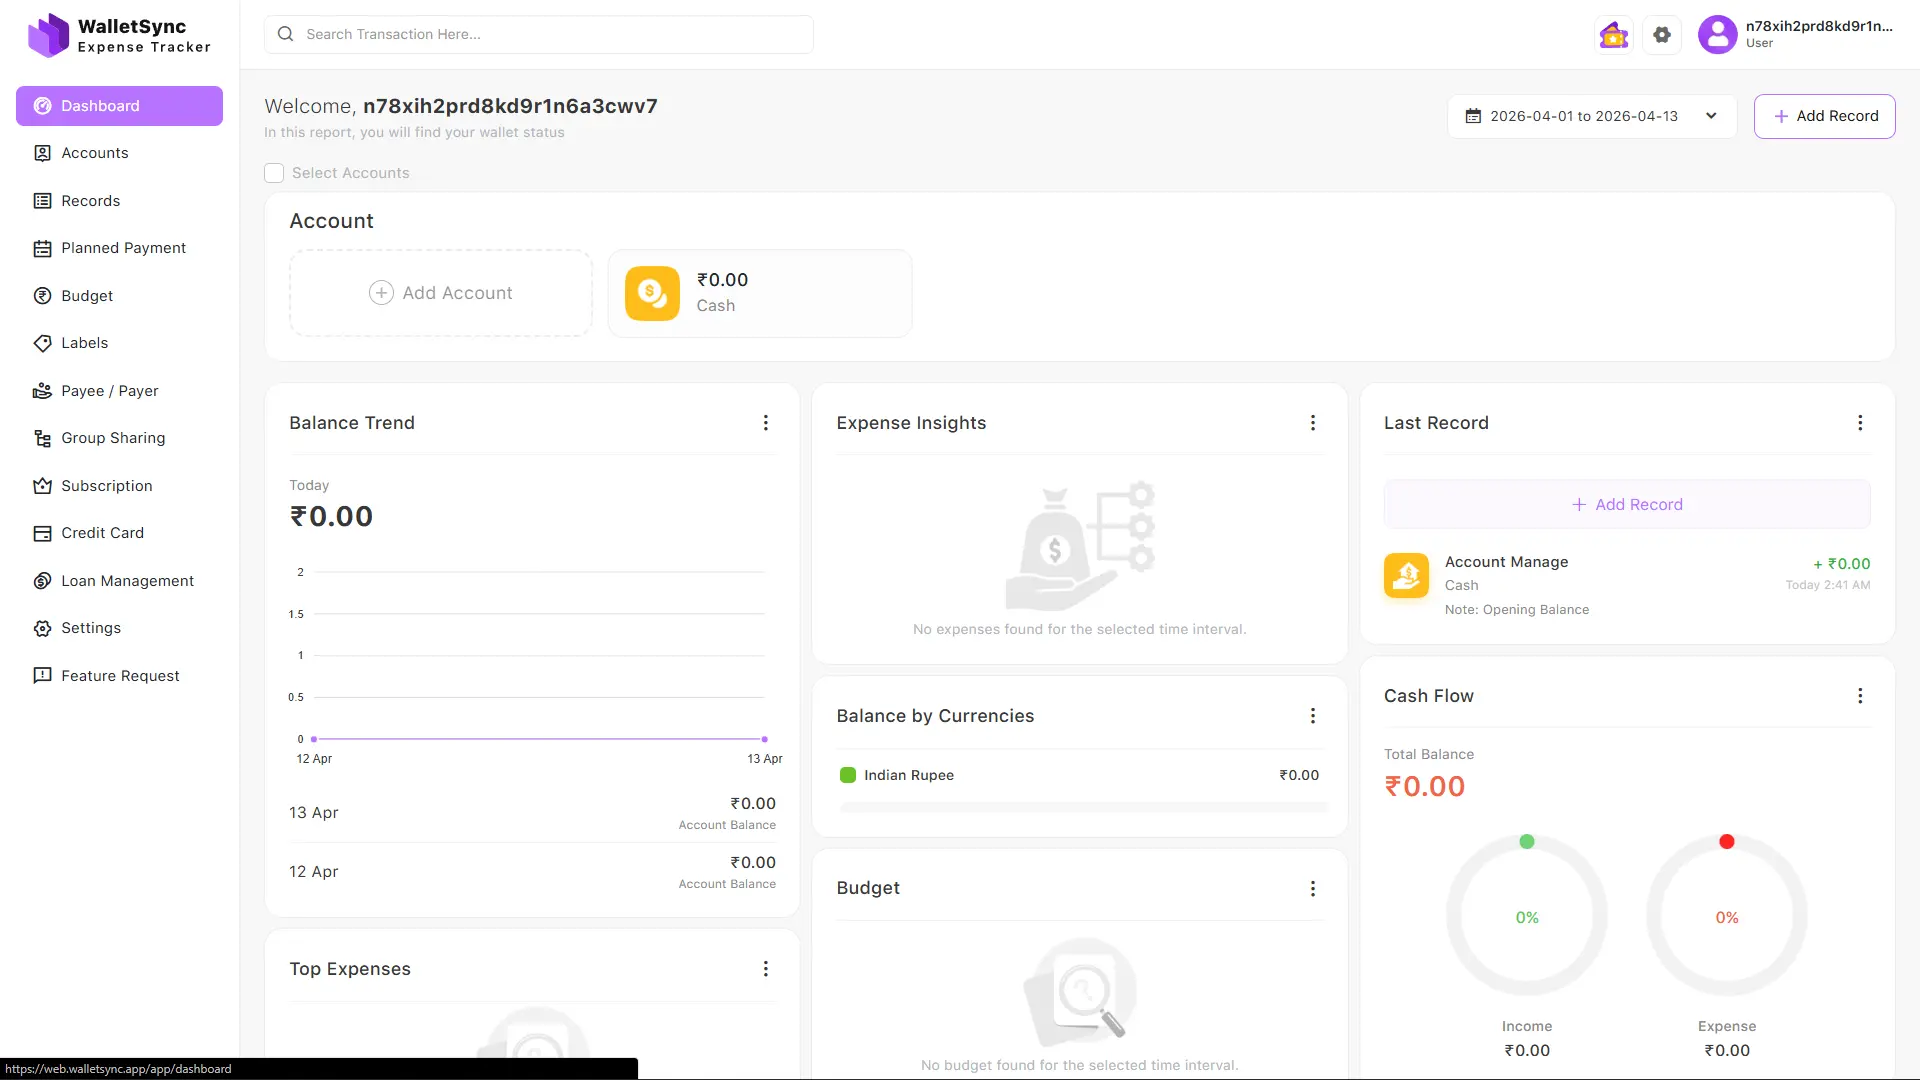Toggle the Select Accounts checkbox
The height and width of the screenshot is (1080, 1920).
point(274,173)
